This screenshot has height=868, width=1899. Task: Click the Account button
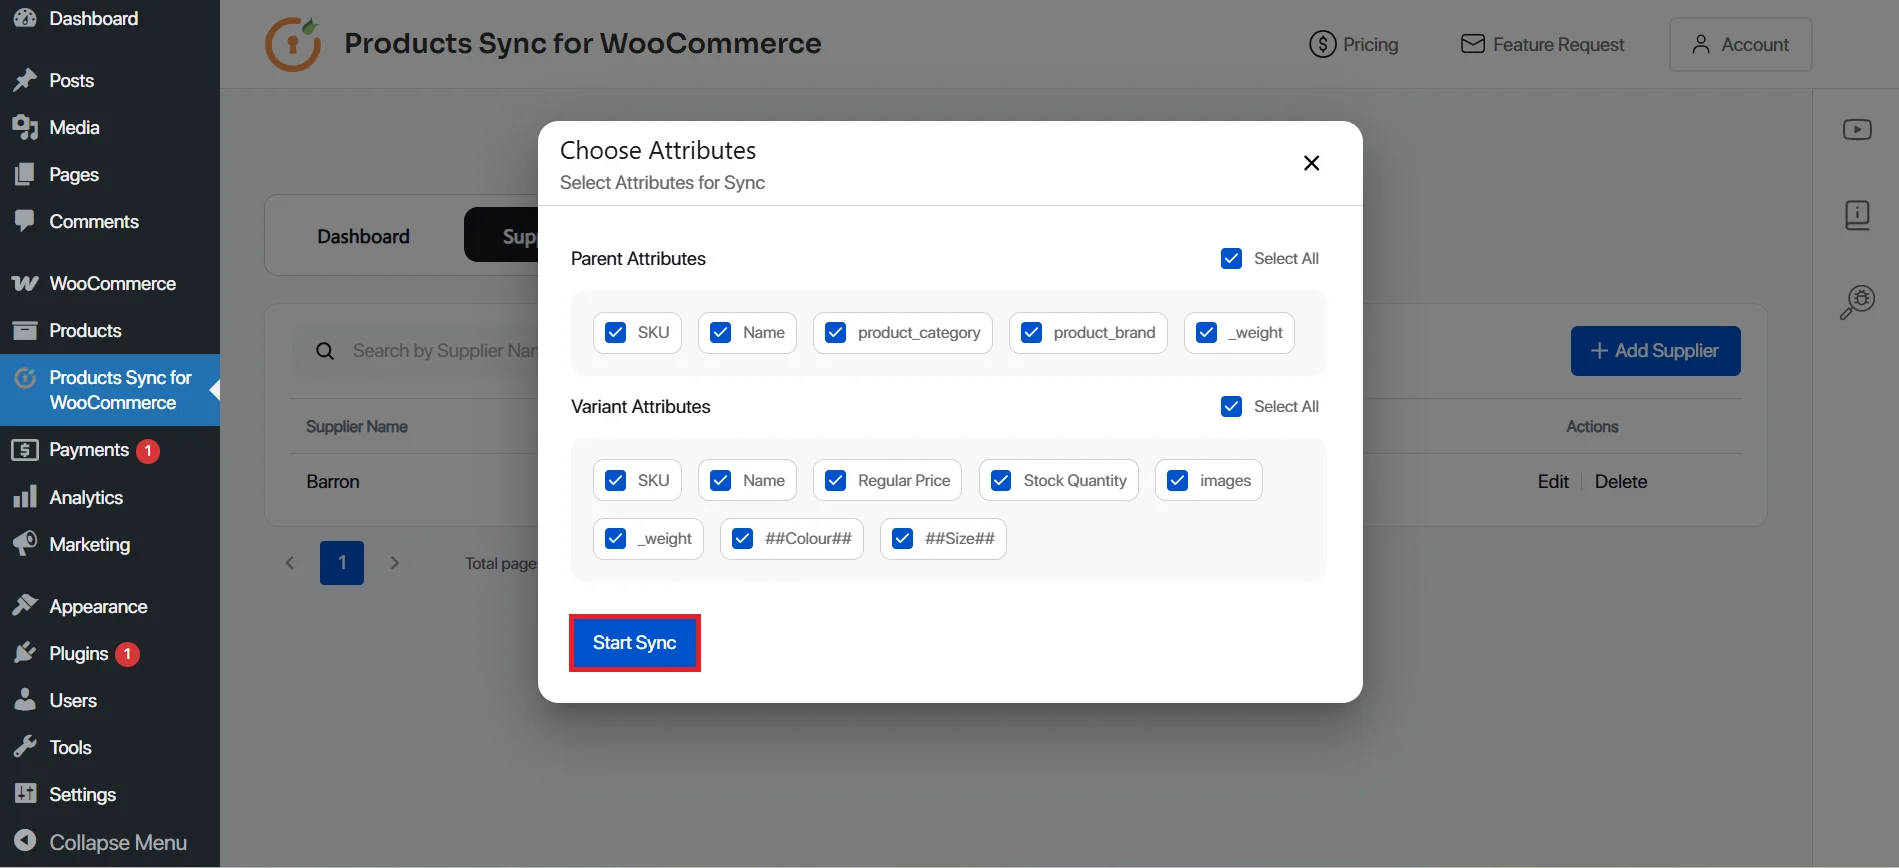tap(1741, 44)
